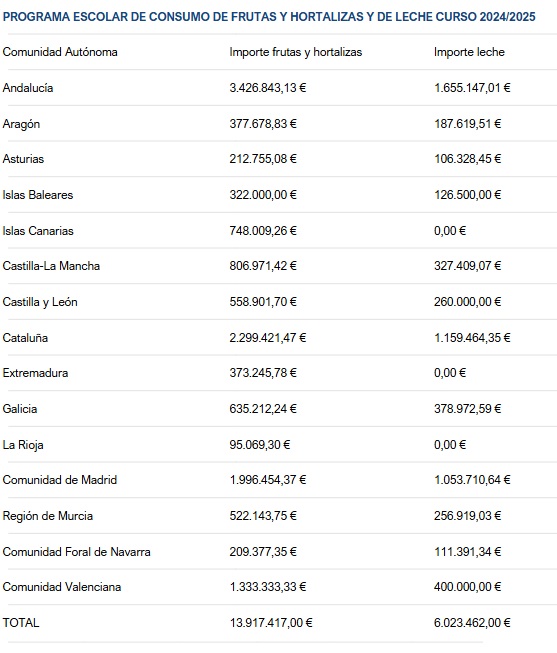Click the Extremadura milk amount 0,00 €
This screenshot has width=557, height=653.
450,373
